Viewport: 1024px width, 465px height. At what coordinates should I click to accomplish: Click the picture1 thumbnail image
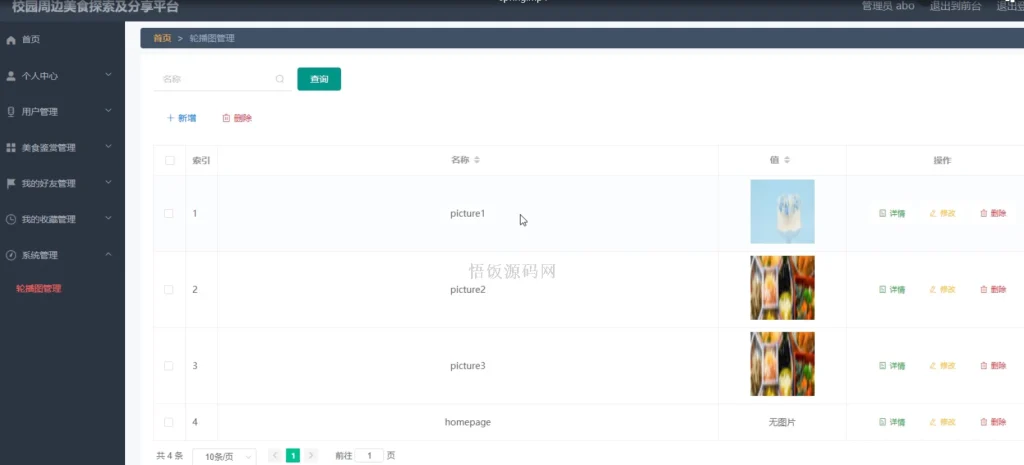pos(782,212)
